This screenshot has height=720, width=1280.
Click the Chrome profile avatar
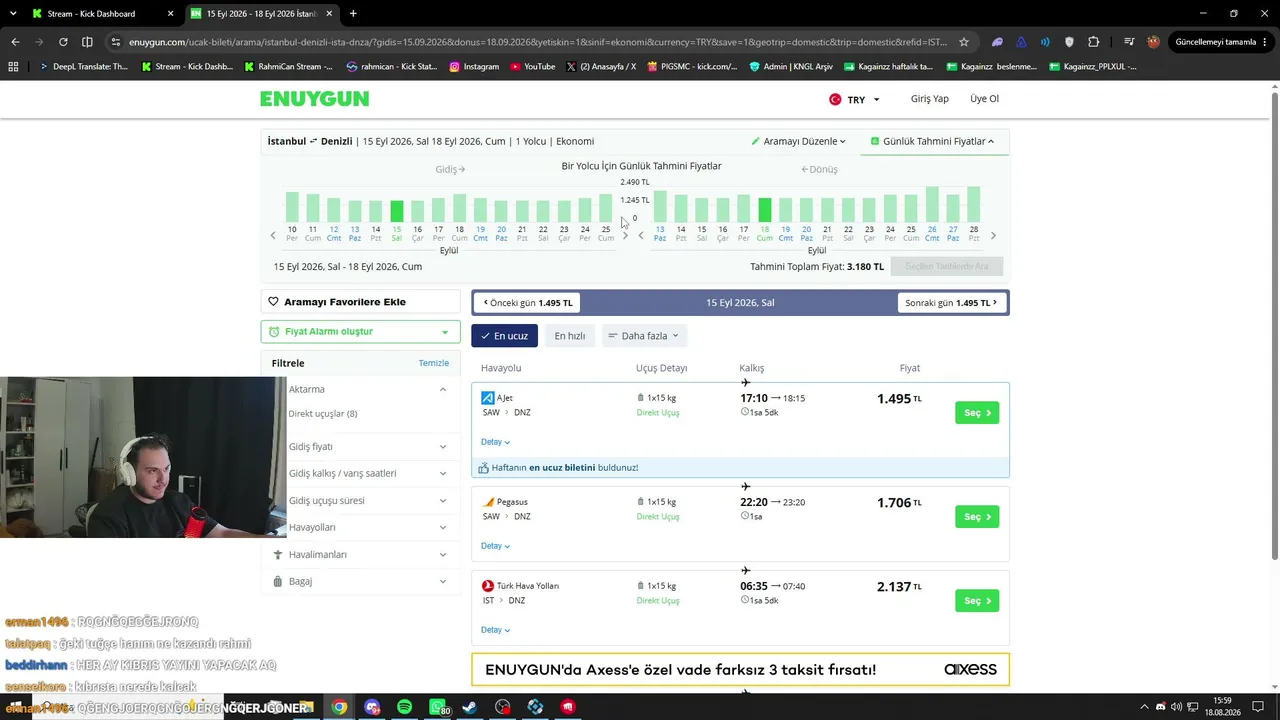tap(1153, 42)
